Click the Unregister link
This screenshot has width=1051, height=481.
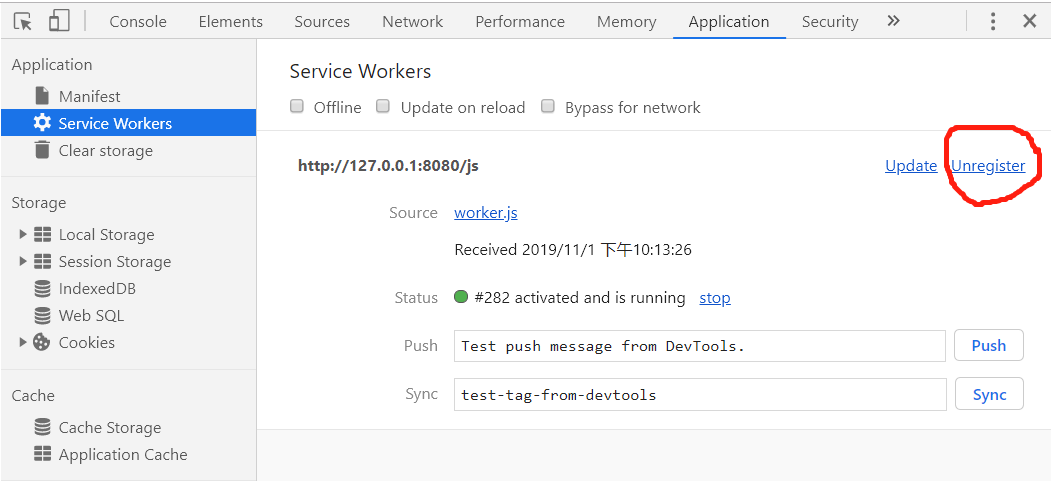coord(988,165)
